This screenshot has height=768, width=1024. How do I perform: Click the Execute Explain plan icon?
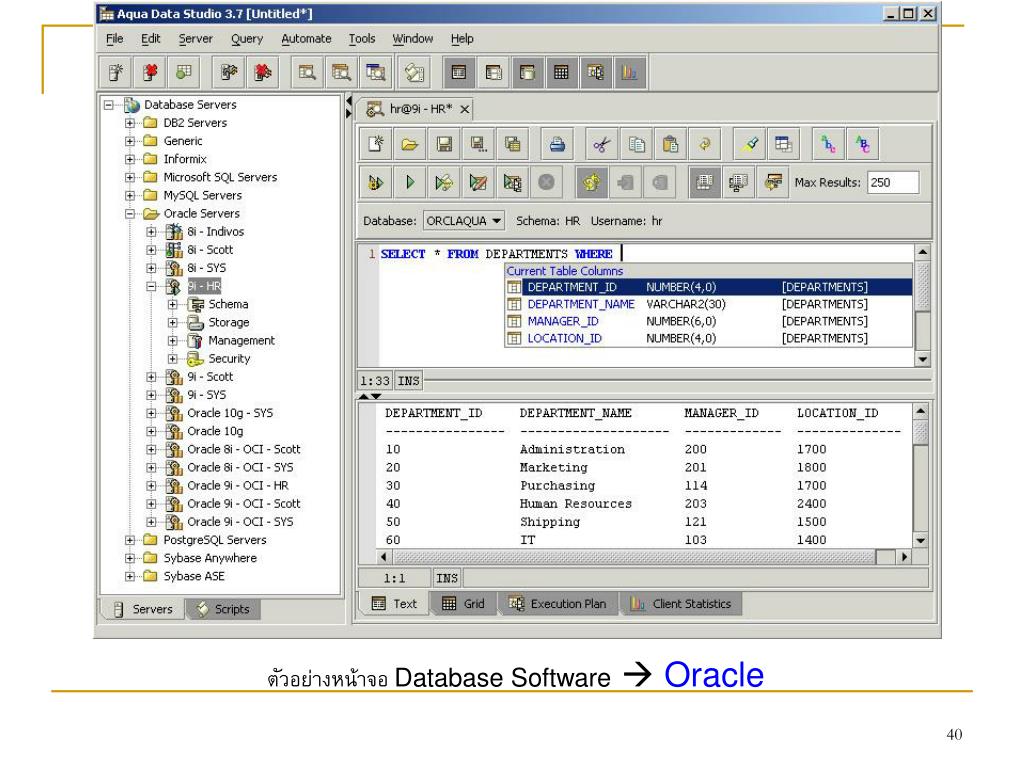[x=512, y=182]
